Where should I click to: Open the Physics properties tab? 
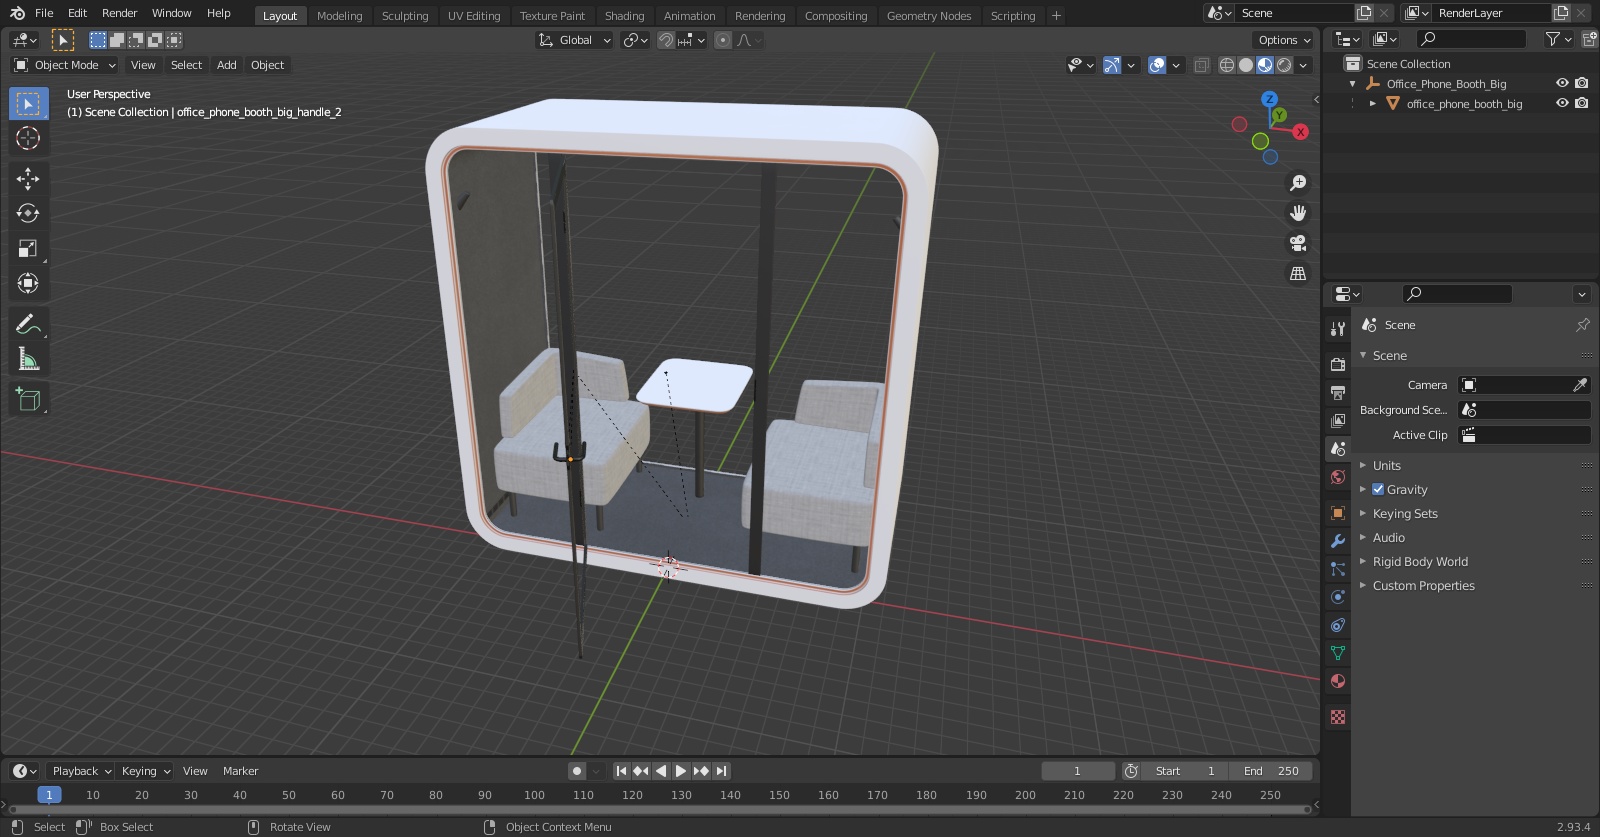(1337, 597)
